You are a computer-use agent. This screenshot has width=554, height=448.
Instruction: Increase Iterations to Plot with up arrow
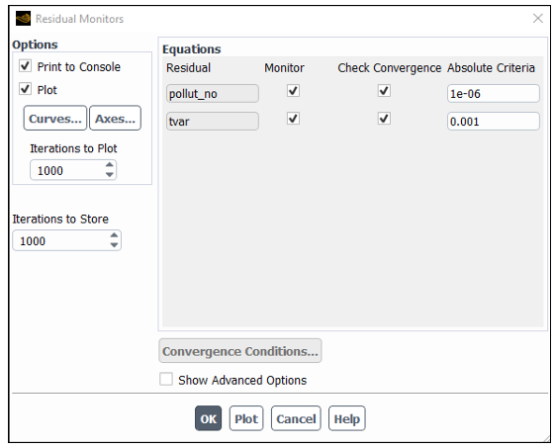tap(110, 165)
